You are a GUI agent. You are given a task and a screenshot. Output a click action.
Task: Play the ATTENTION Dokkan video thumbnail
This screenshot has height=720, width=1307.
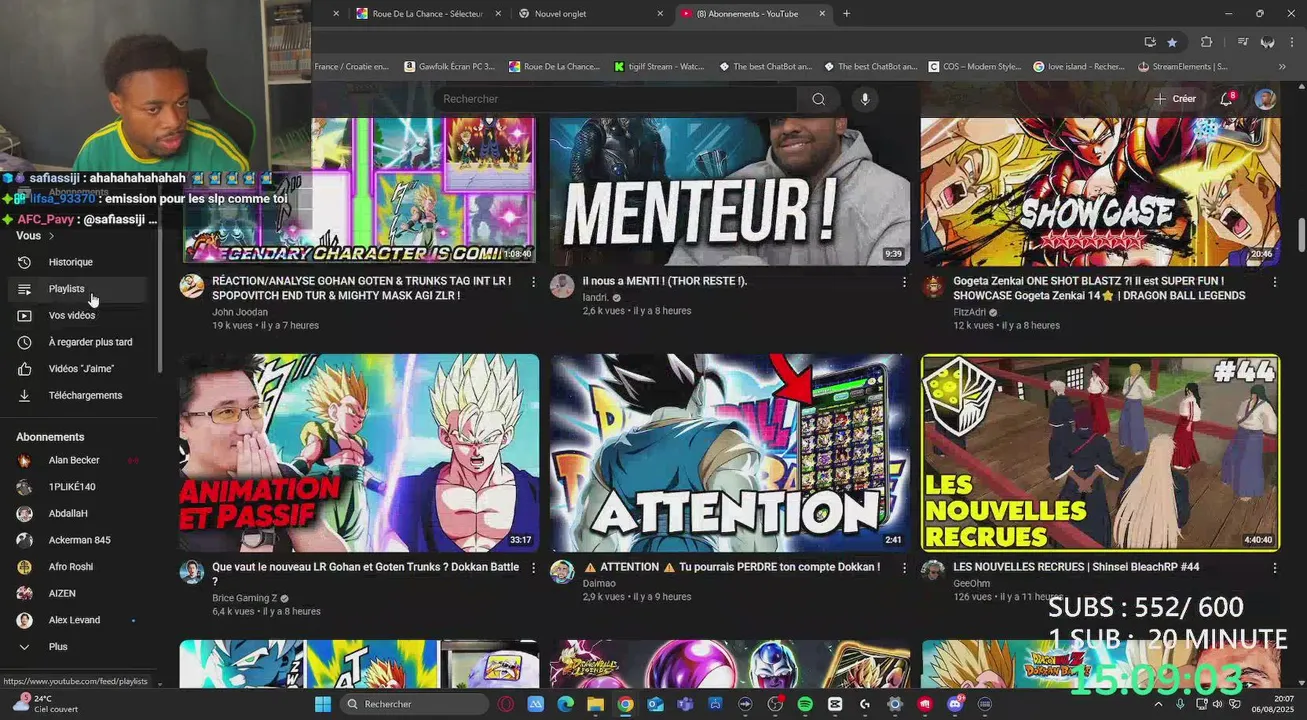pos(730,452)
